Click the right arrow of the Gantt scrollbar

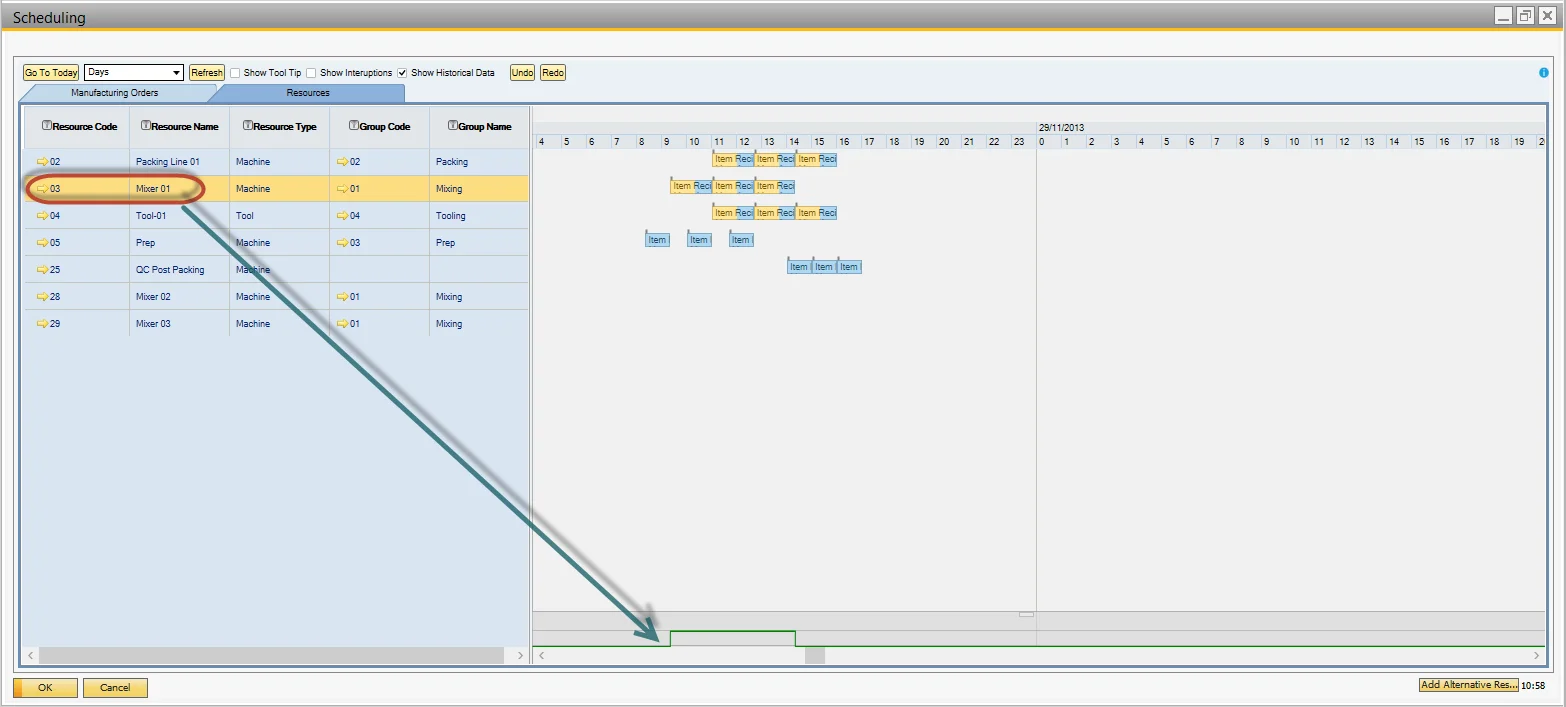[1537, 655]
